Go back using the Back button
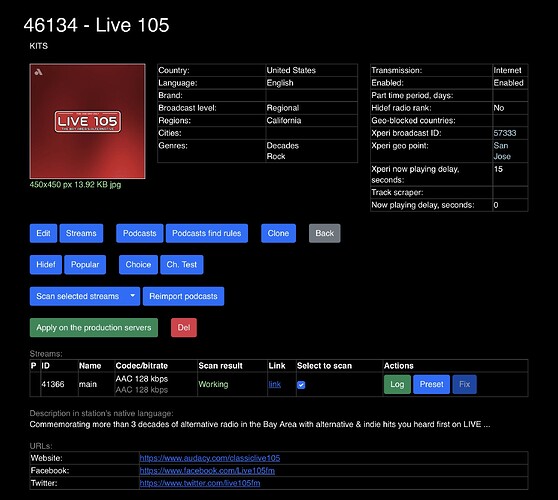 tap(325, 233)
